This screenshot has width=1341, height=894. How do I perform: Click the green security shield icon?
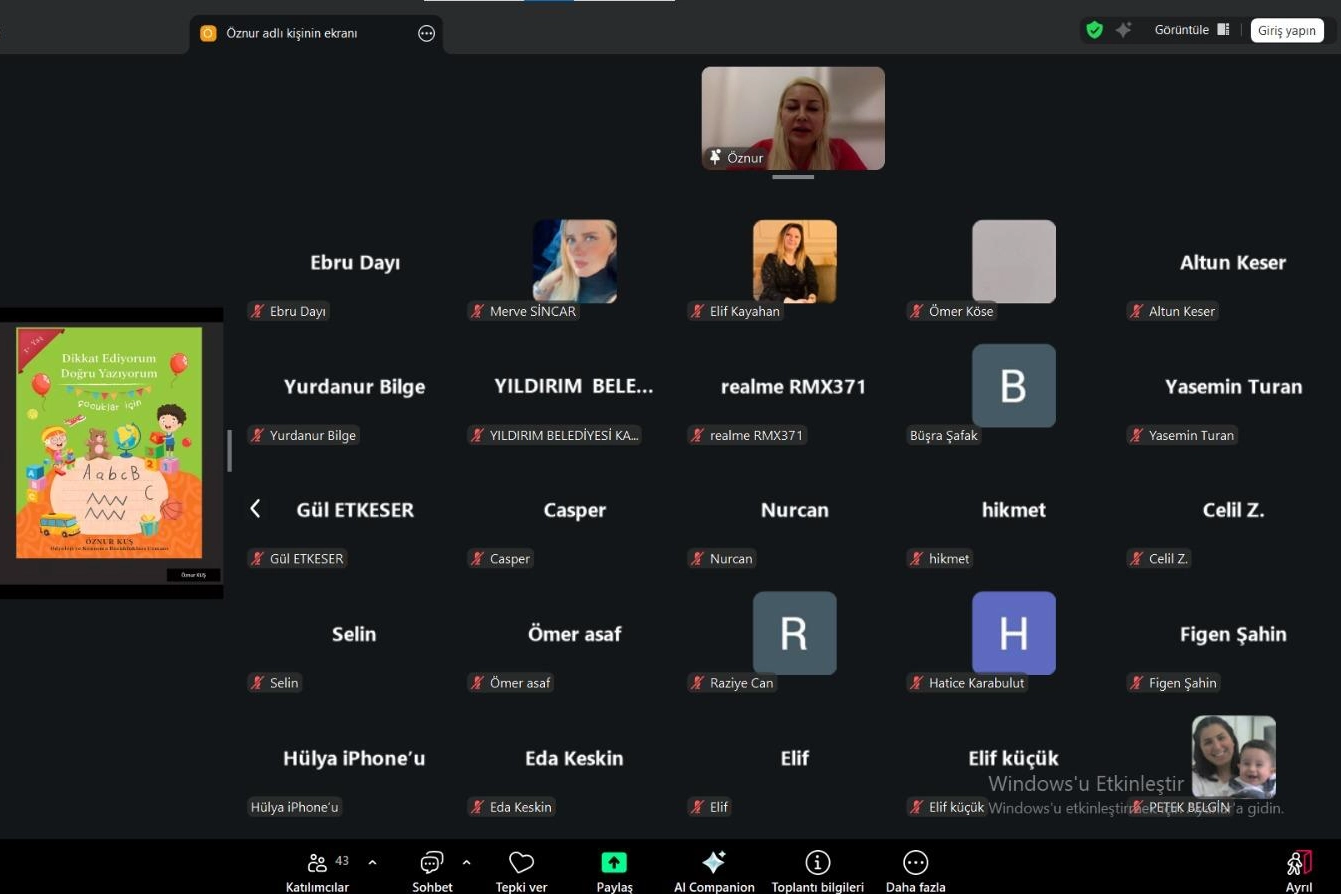(x=1095, y=30)
